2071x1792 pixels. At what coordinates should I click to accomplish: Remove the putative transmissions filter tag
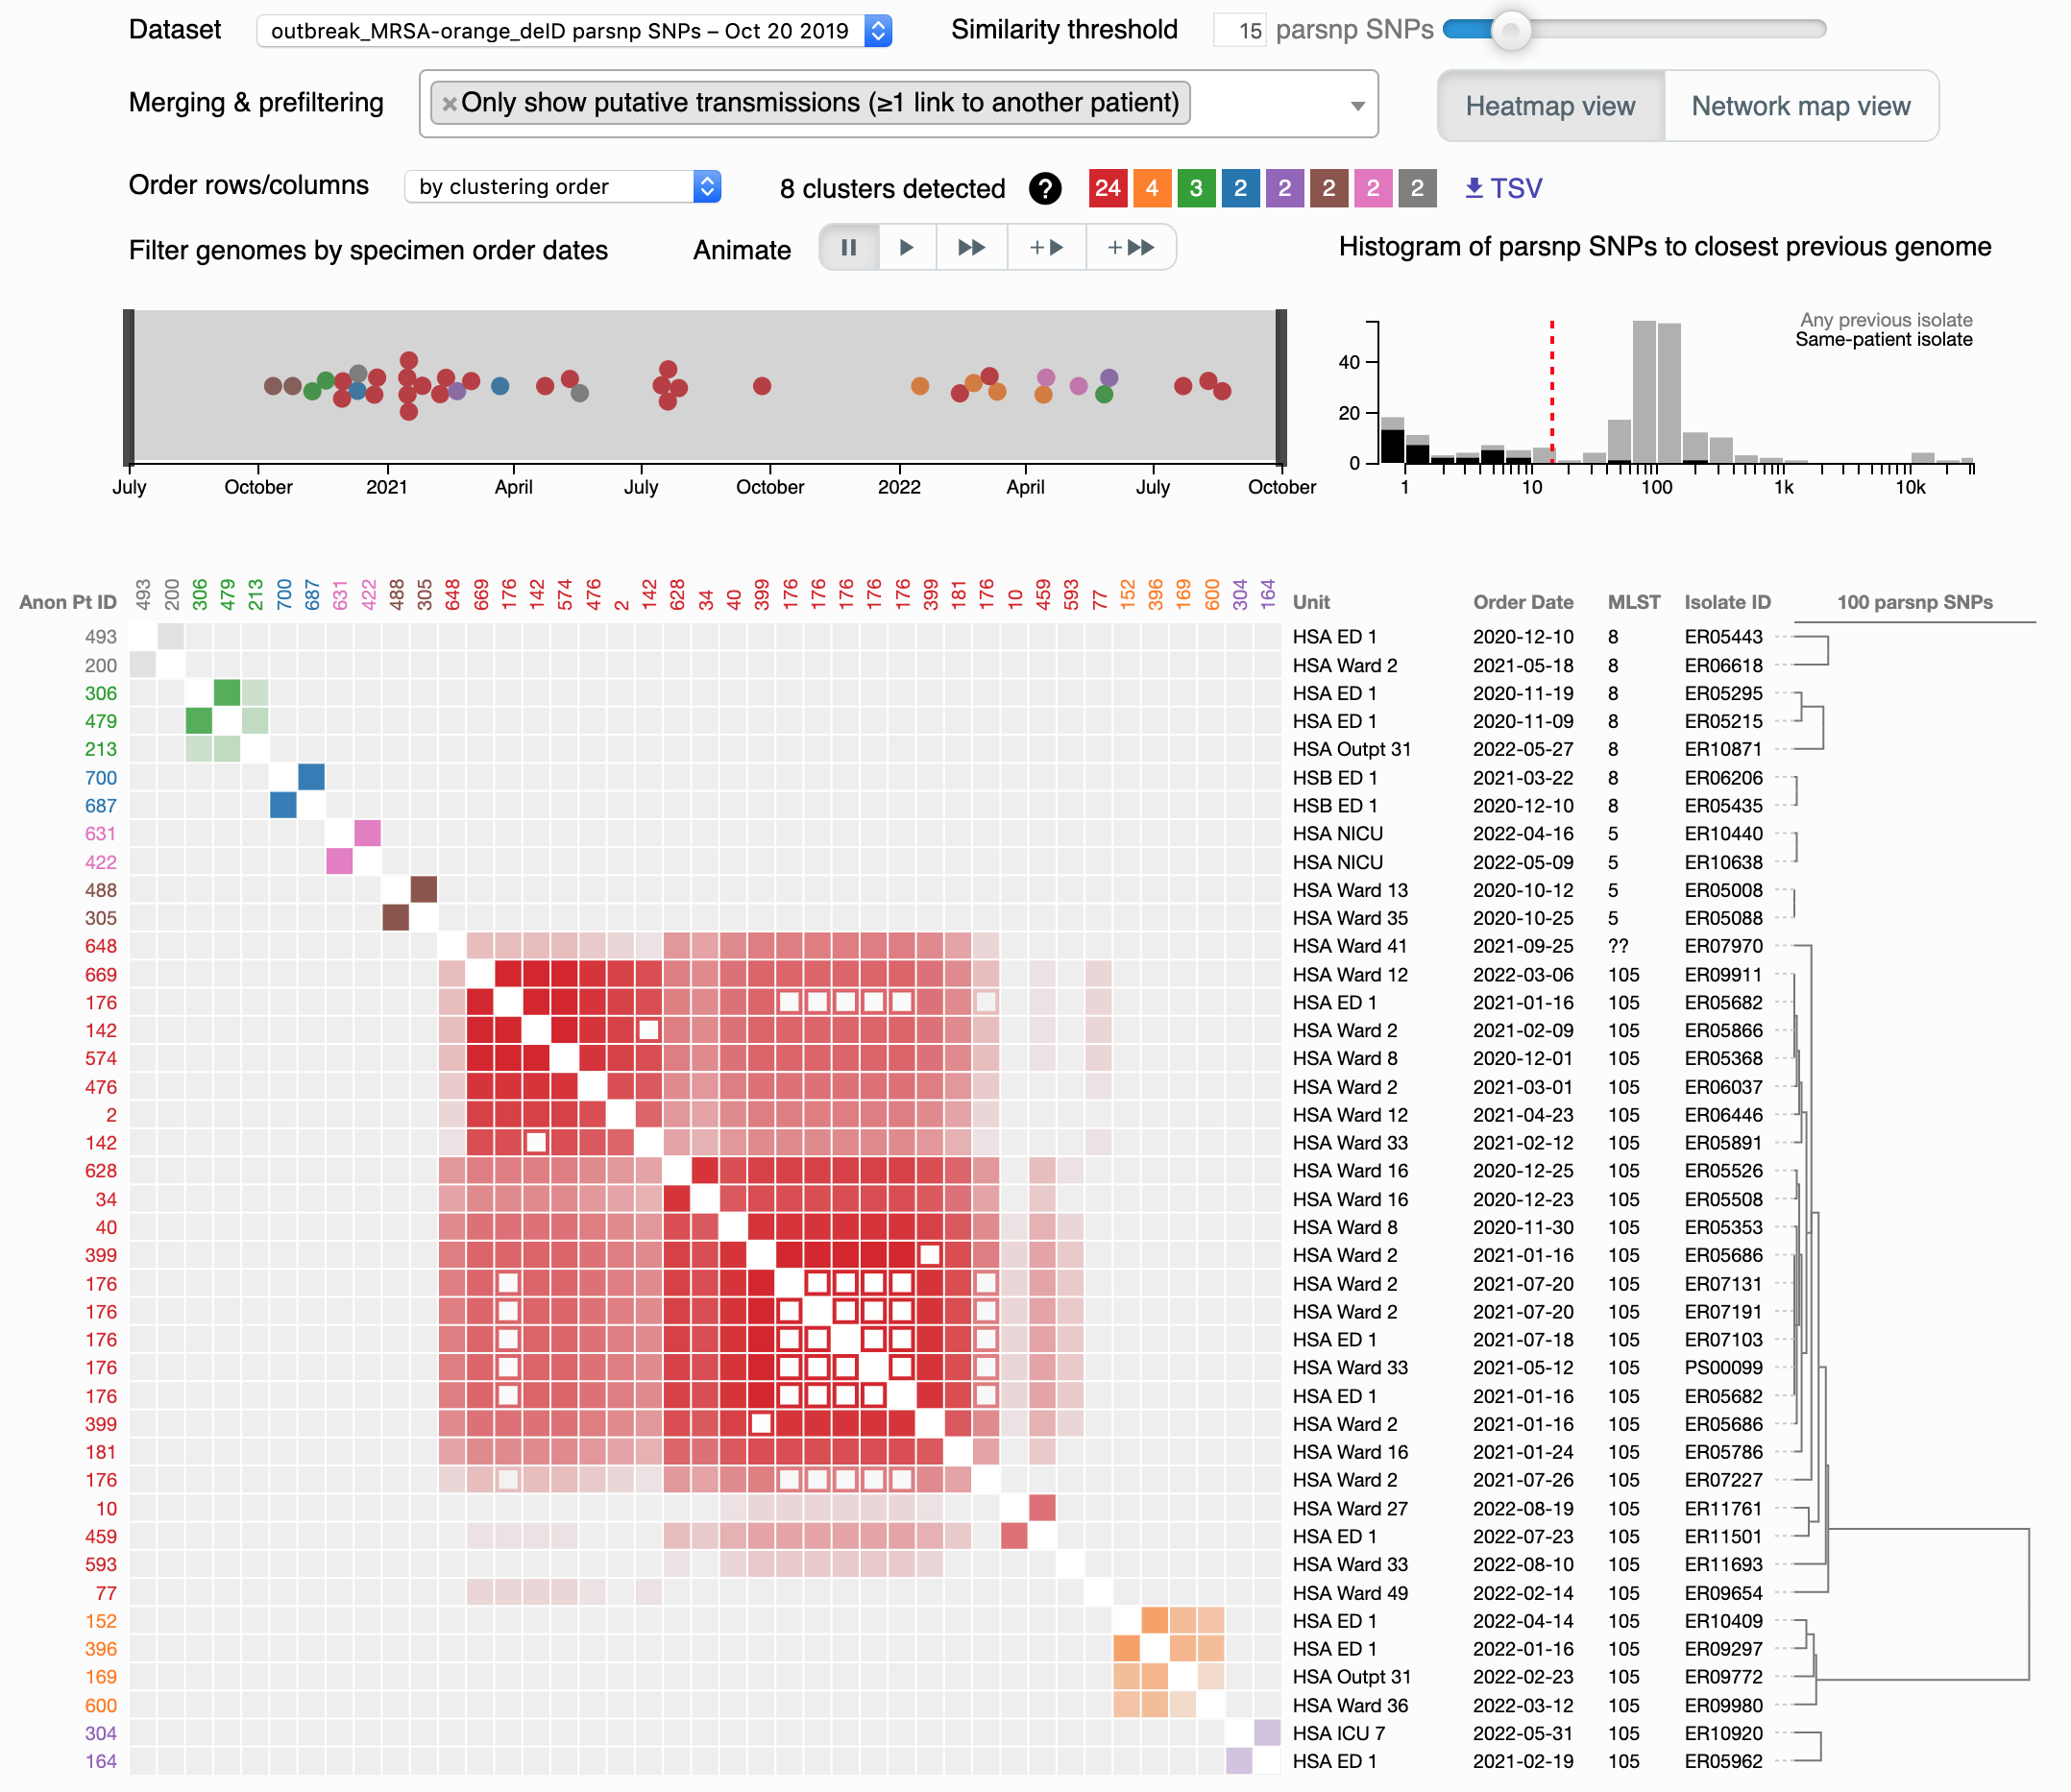449,103
